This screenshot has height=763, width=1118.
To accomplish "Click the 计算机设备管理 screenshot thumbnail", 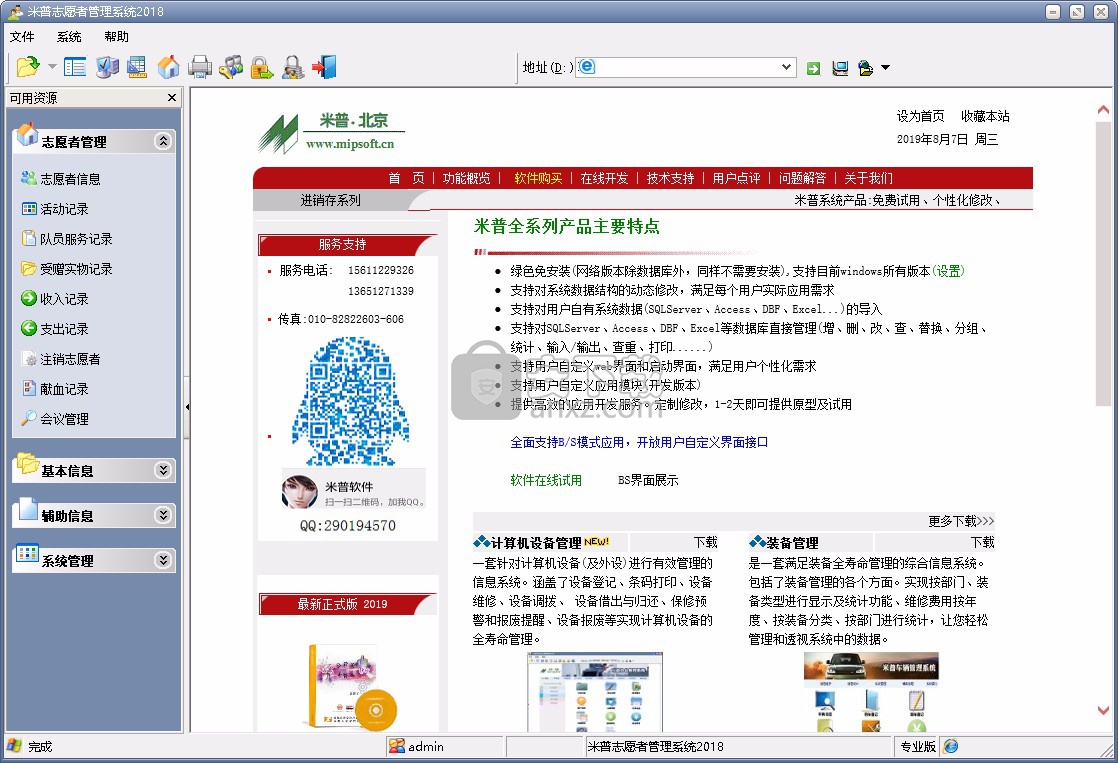I will (595, 692).
